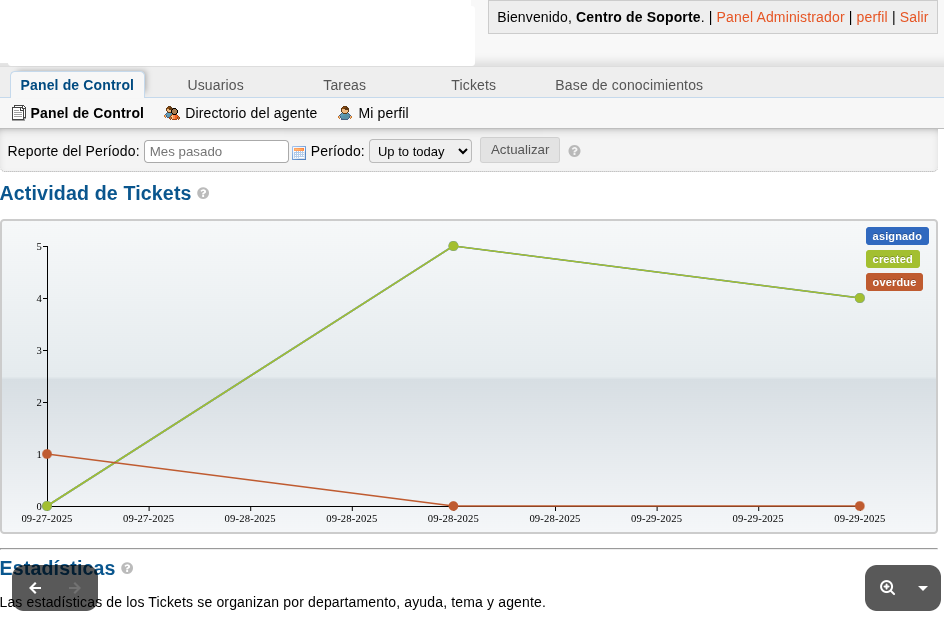The image size is (944, 623).
Task: Click help icon next to Actualizar button
Action: tap(574, 151)
